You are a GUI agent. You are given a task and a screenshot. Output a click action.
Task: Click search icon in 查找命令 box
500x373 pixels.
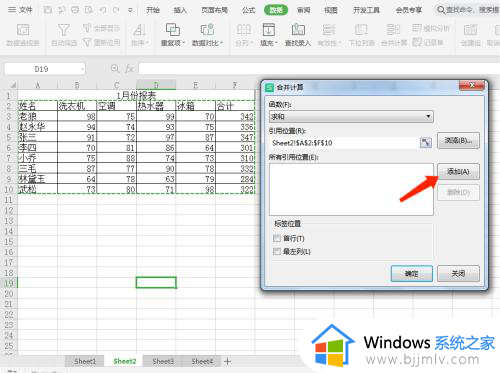click(x=441, y=10)
